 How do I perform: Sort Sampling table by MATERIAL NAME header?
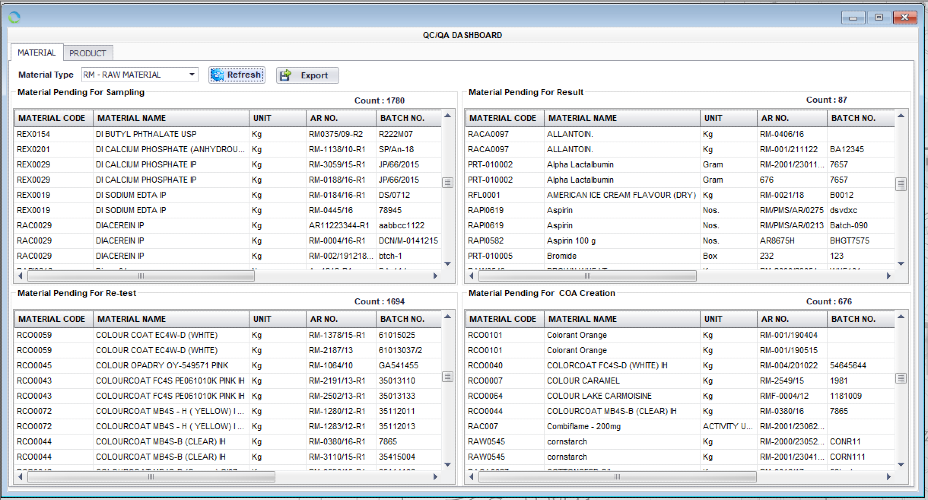pyautogui.click(x=172, y=118)
